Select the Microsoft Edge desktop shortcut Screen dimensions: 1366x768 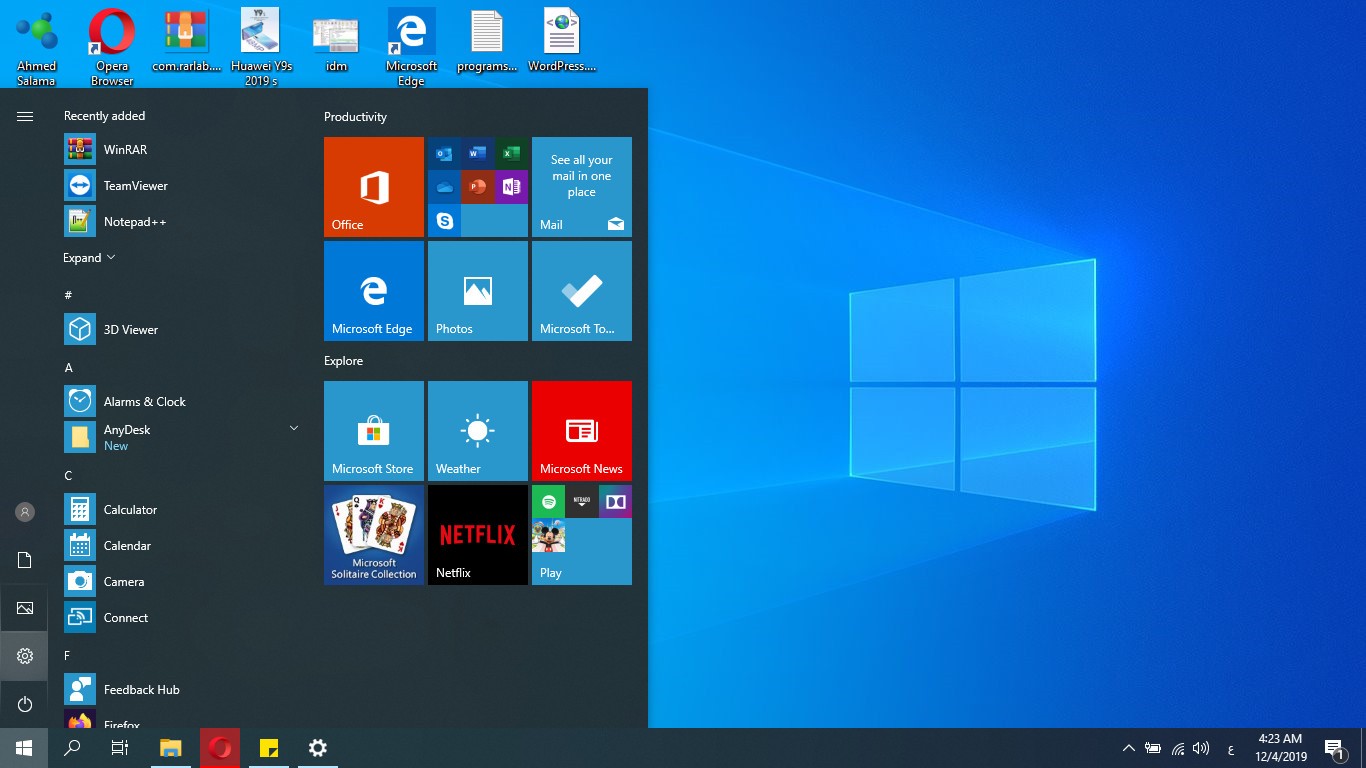pyautogui.click(x=411, y=47)
